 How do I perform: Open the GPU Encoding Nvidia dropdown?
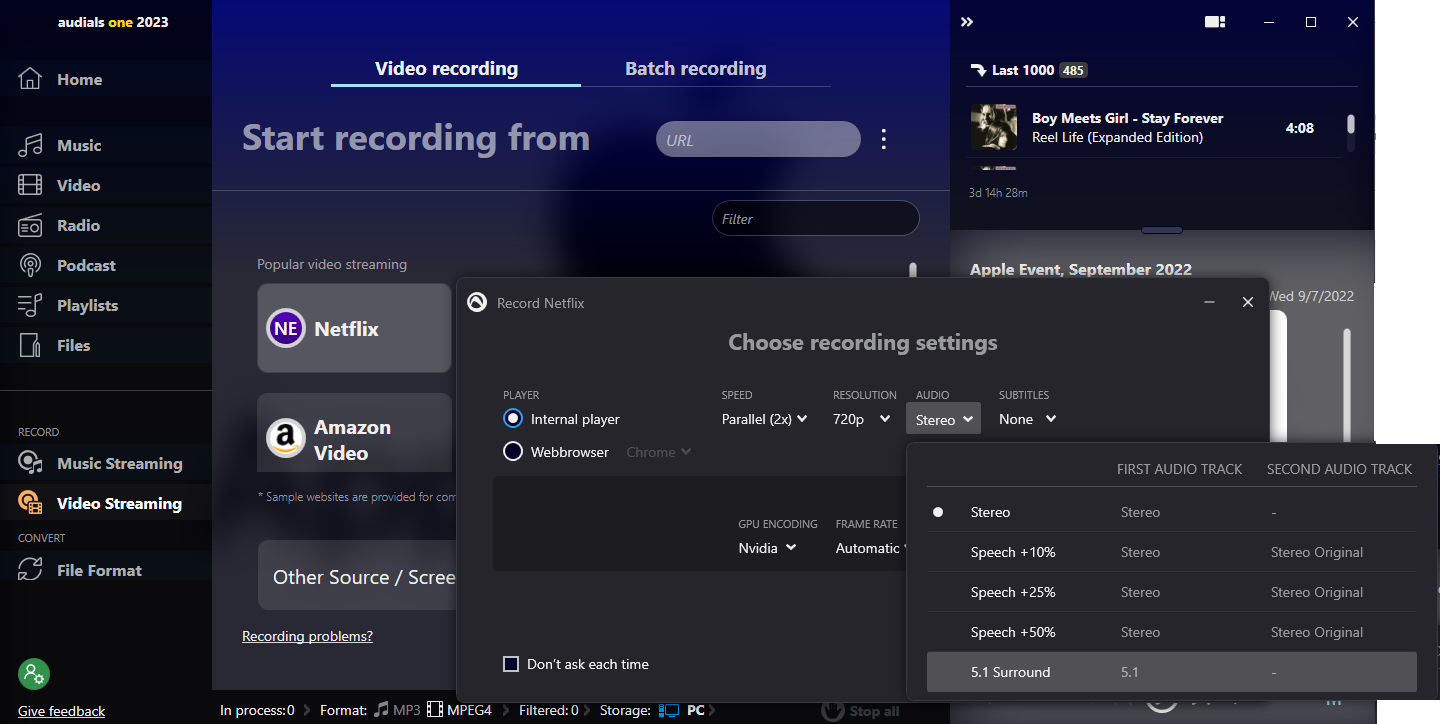coord(768,548)
